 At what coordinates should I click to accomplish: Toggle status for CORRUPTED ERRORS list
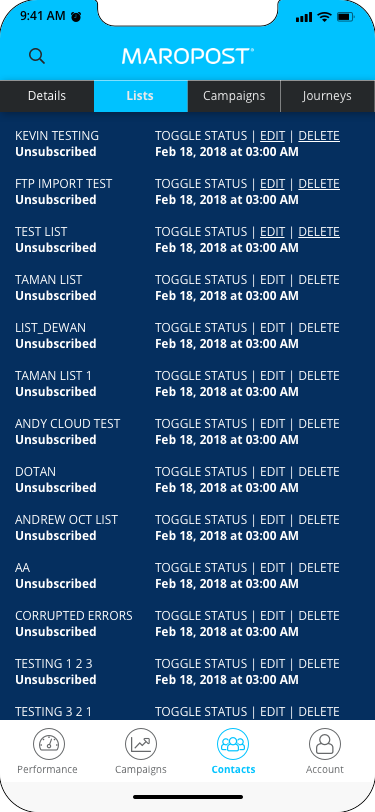(201, 615)
